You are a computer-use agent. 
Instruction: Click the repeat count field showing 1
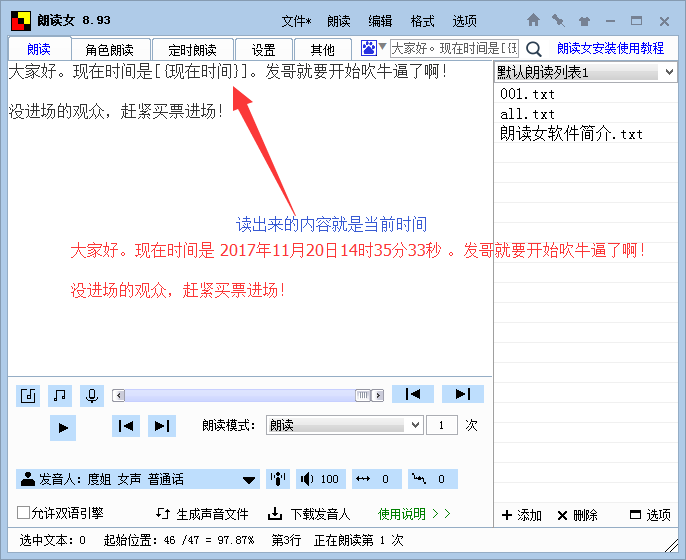[441, 425]
